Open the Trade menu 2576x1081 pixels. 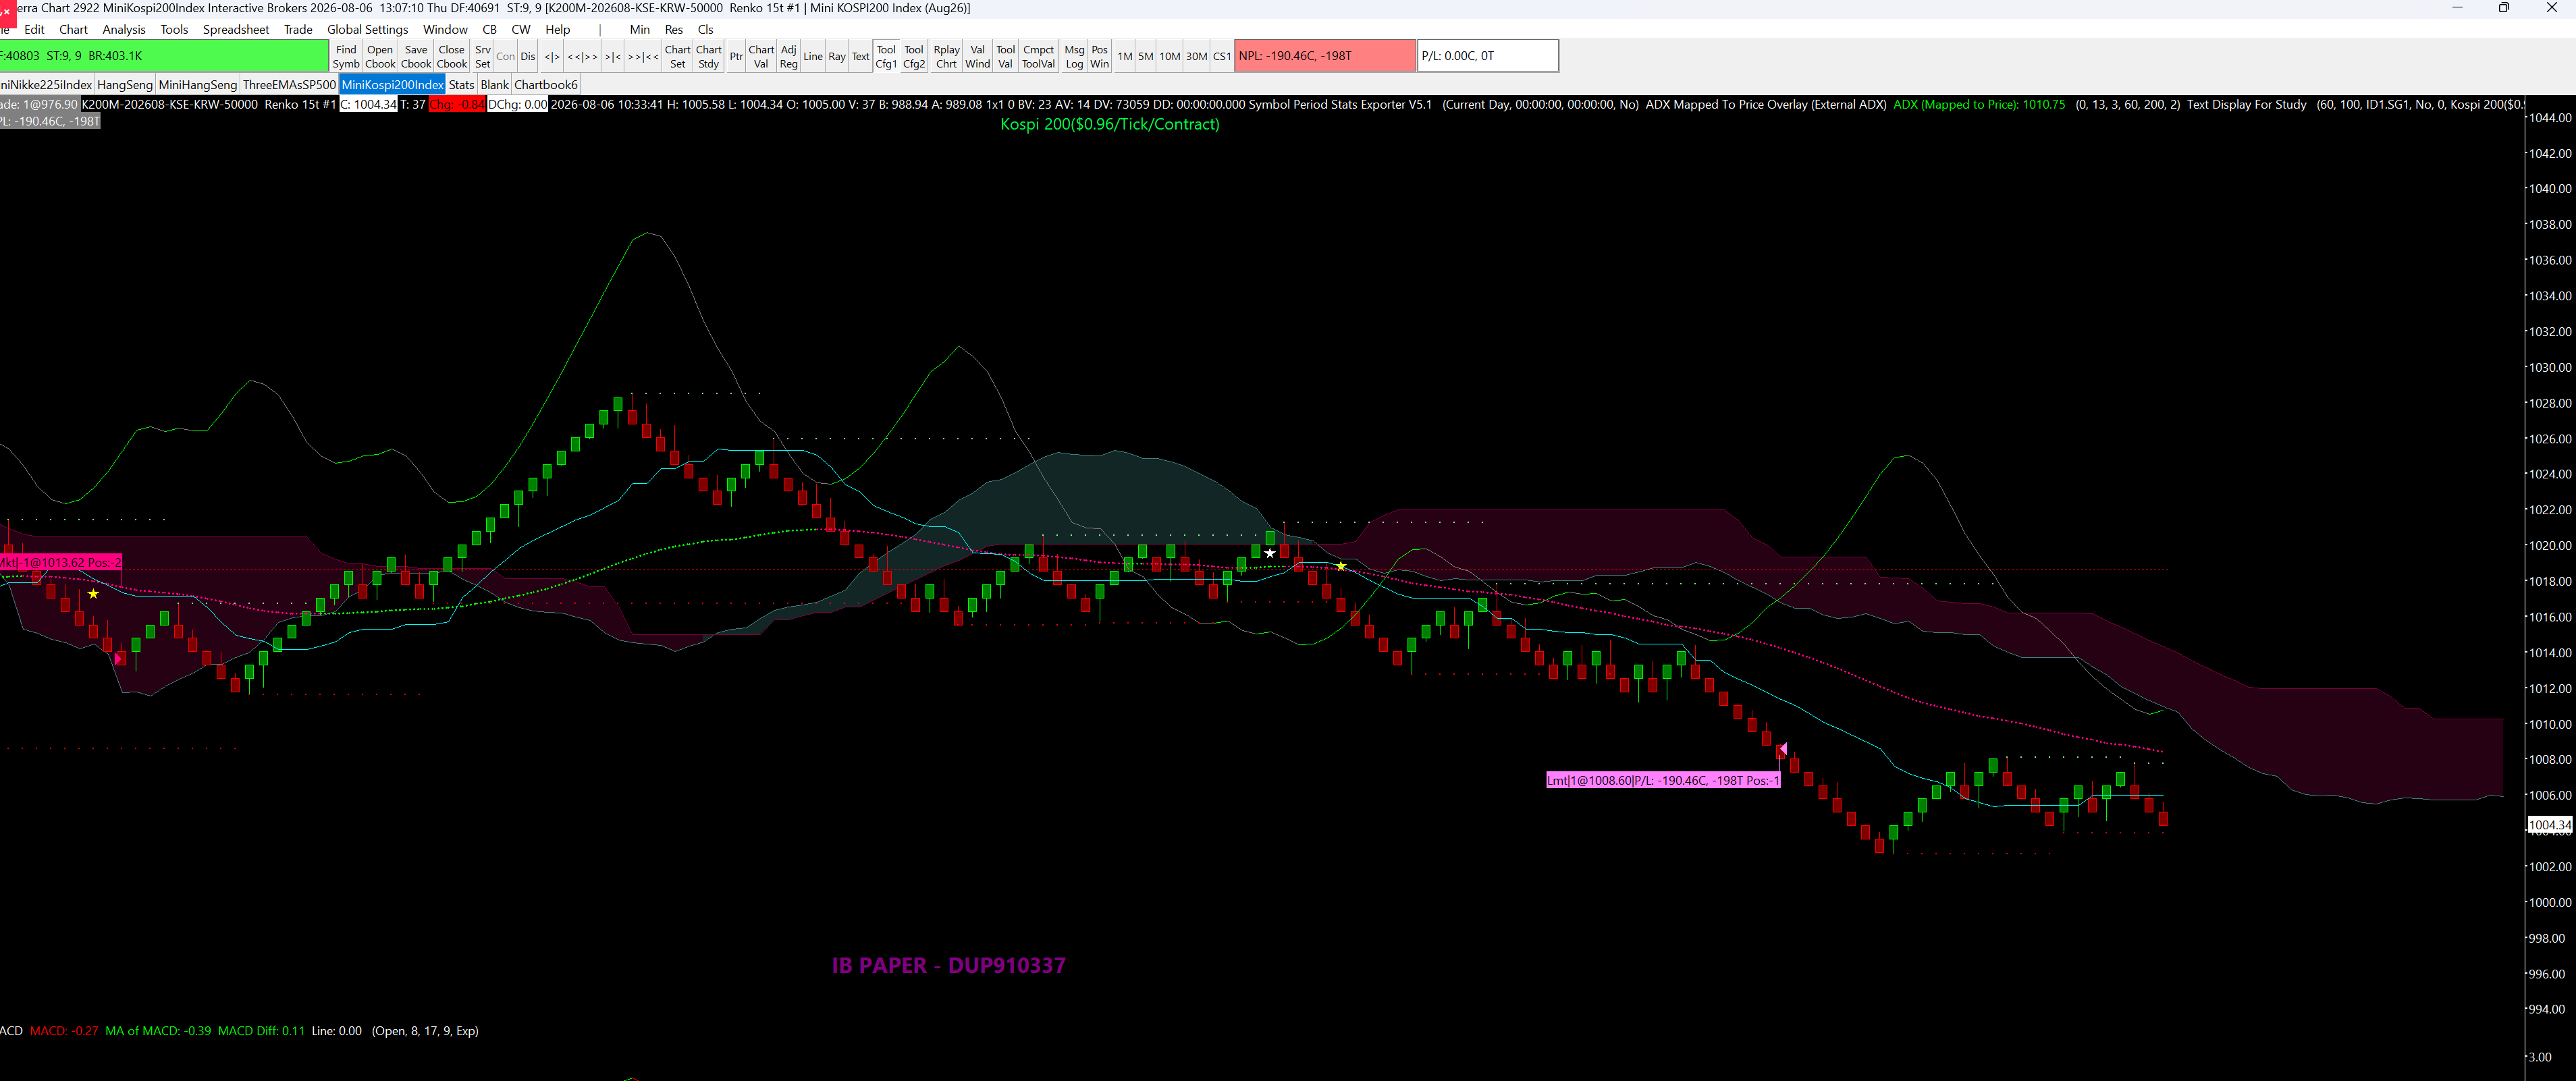pyautogui.click(x=298, y=29)
